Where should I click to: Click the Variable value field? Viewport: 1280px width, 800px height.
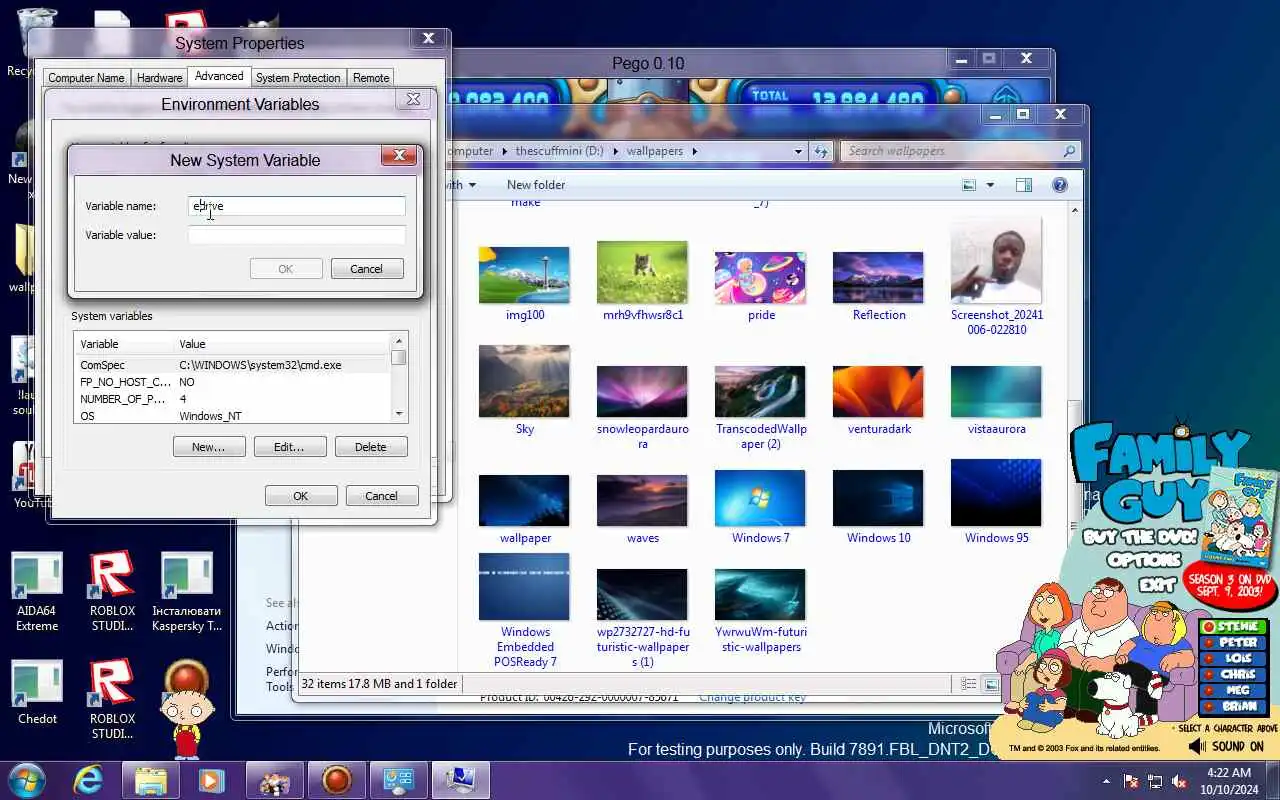[x=297, y=235]
